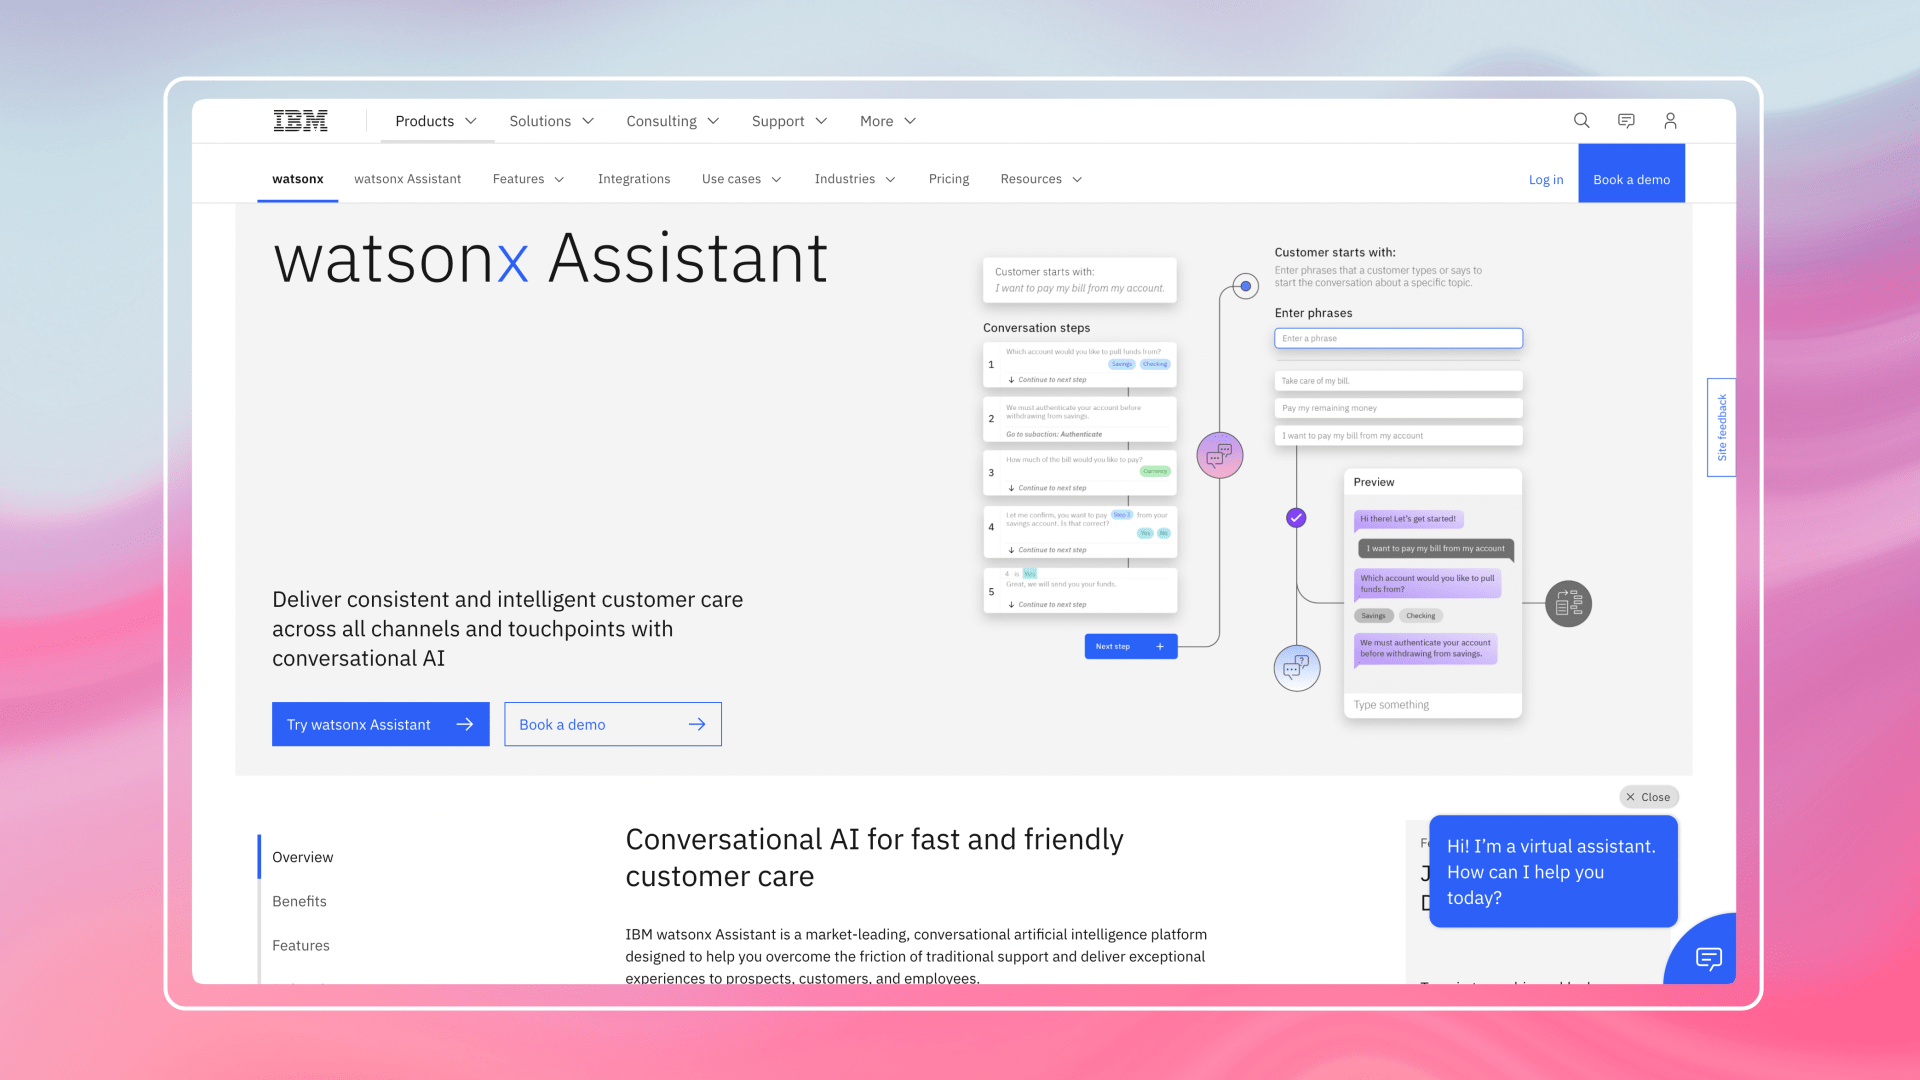
Task: Select the Pricing tab in navigation
Action: pyautogui.click(x=948, y=178)
